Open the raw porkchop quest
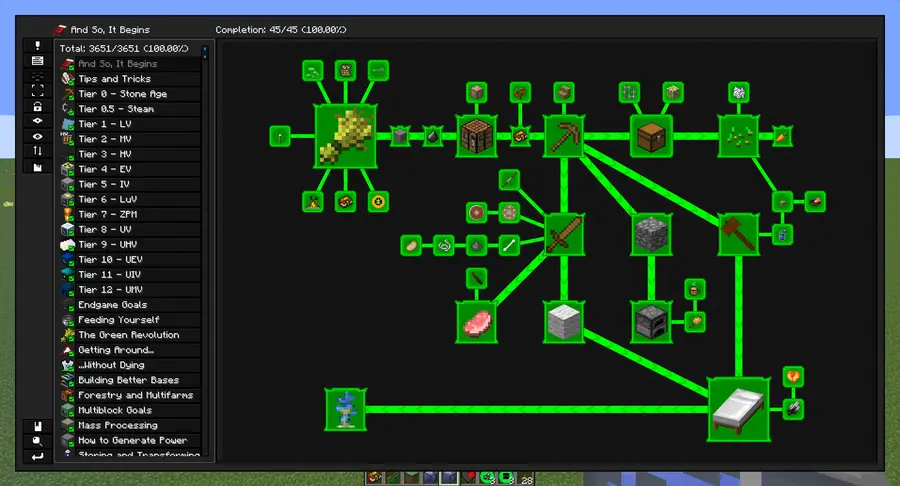The image size is (900, 486). click(x=476, y=322)
